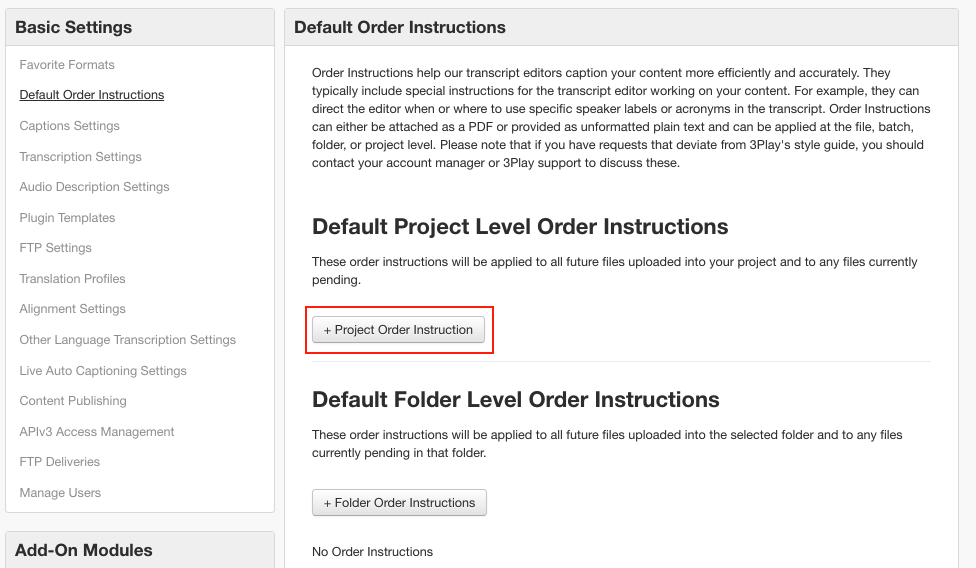Open Favorite Formats settings

tap(67, 65)
